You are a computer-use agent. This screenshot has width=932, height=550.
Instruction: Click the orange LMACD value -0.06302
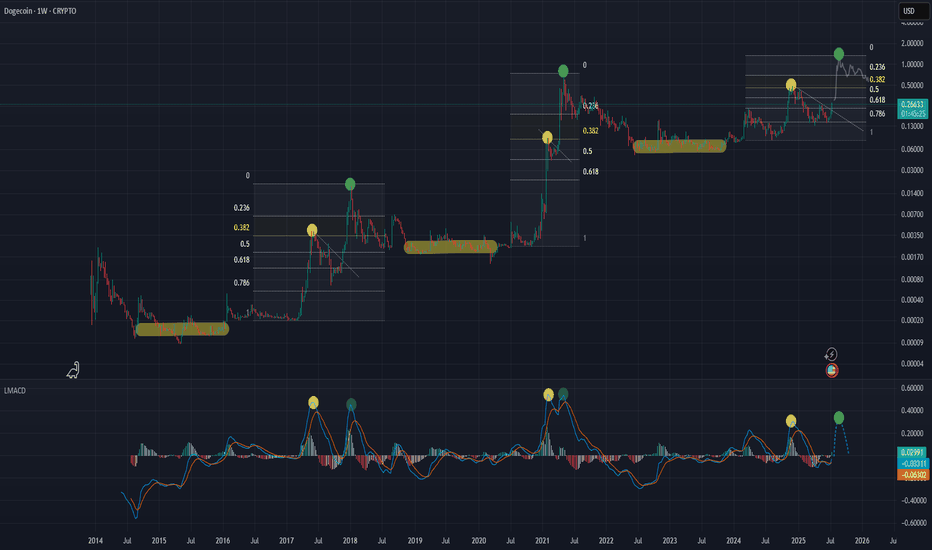pos(912,474)
